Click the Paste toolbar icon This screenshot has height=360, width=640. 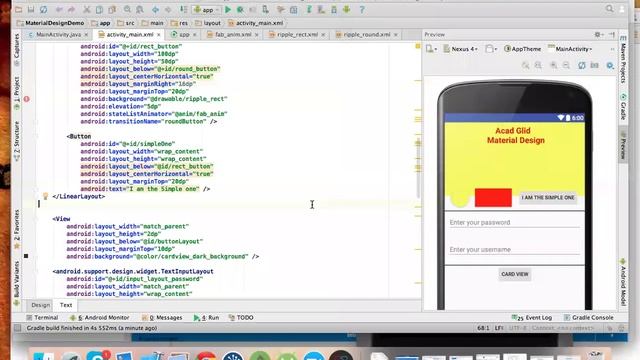click(112, 9)
